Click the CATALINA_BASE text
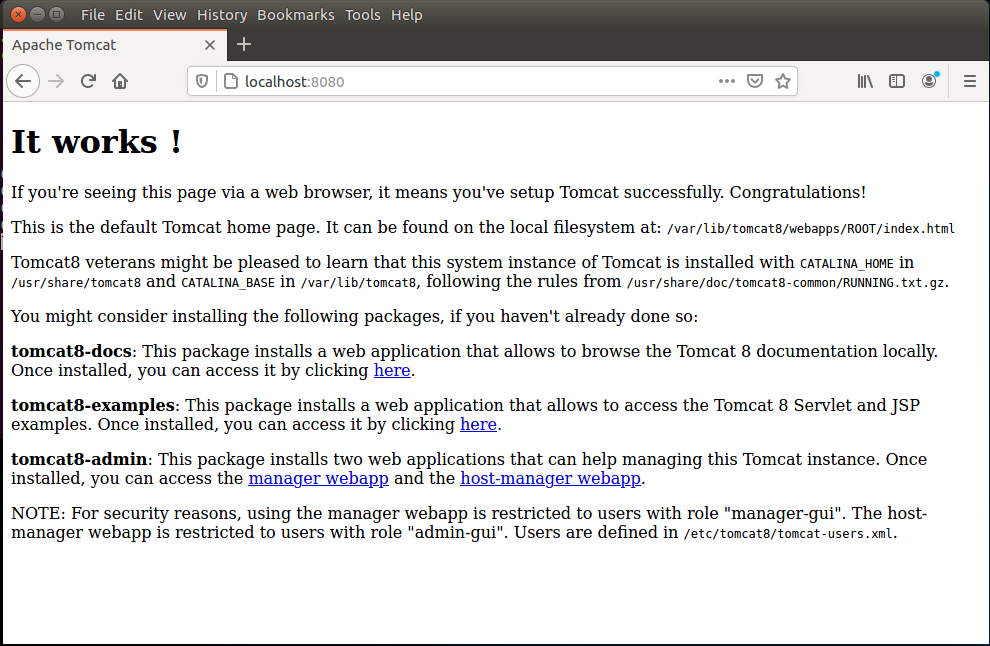 (228, 283)
